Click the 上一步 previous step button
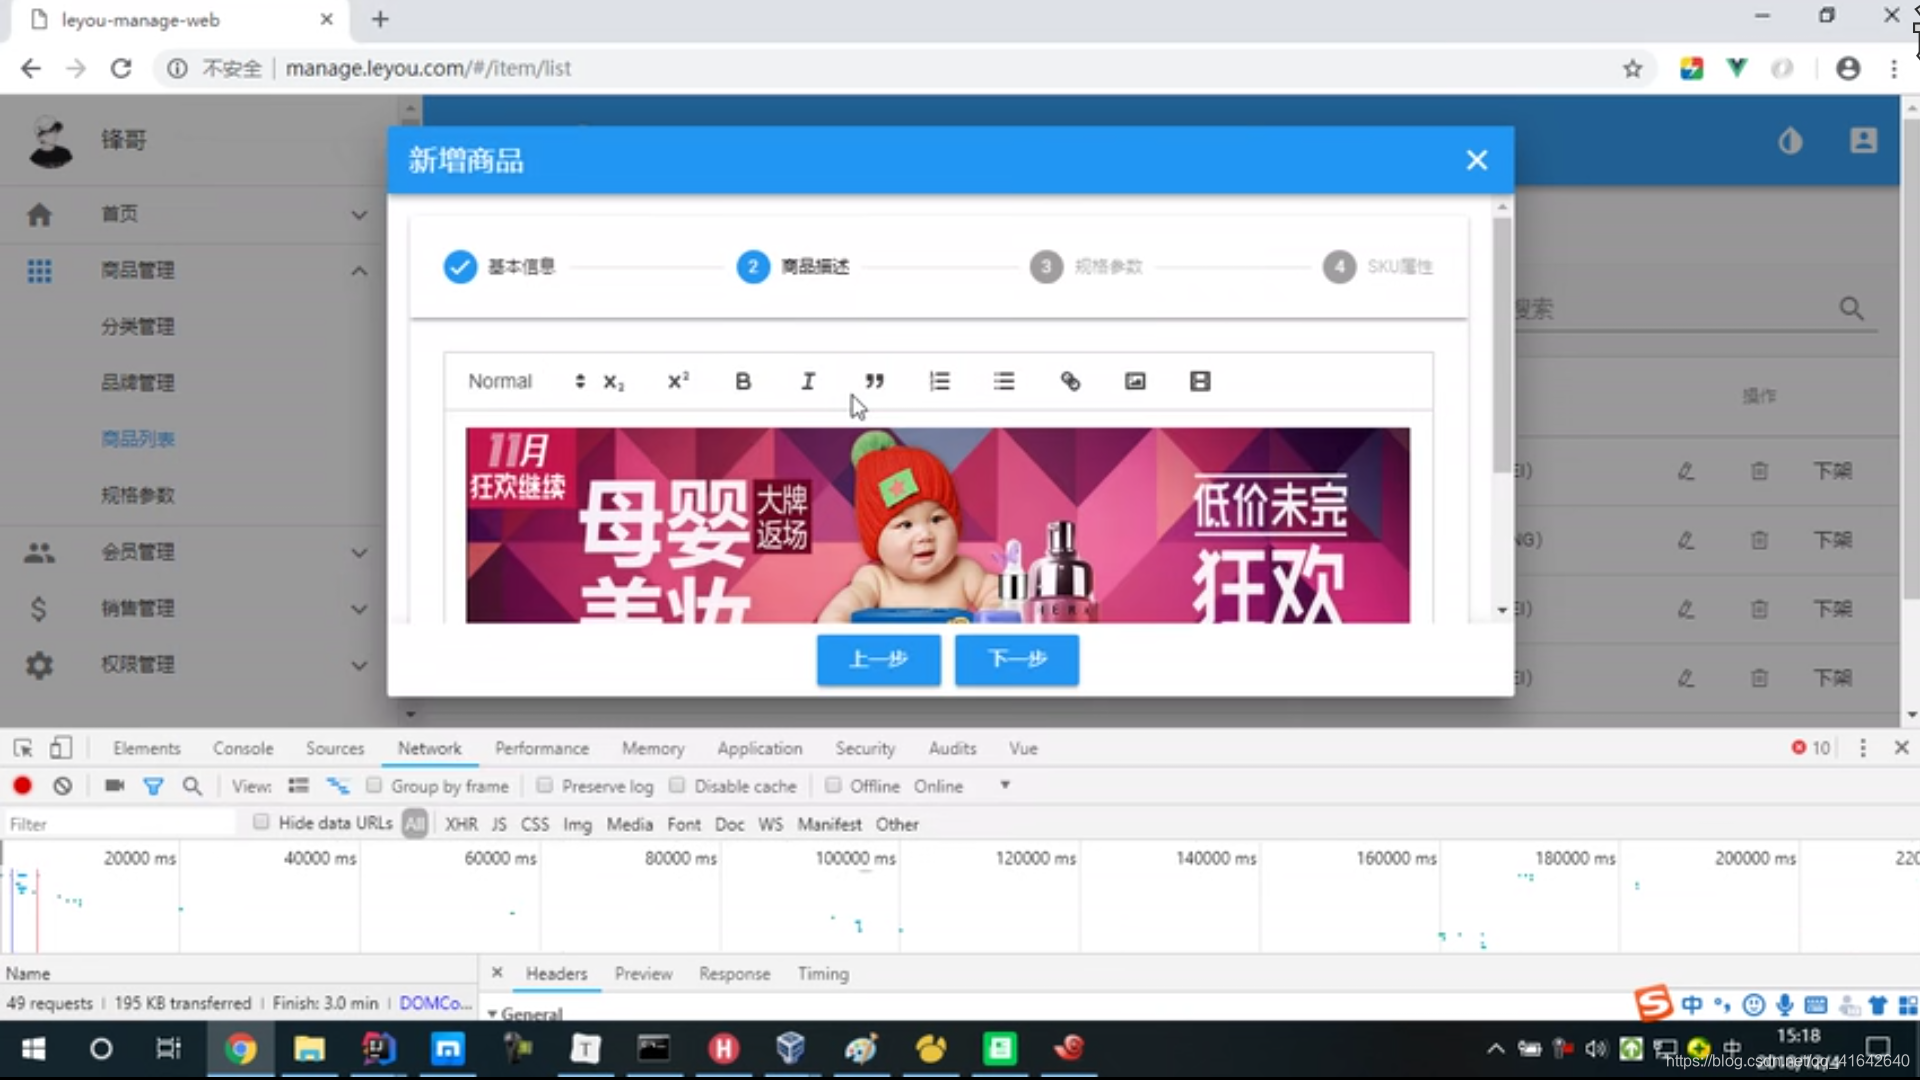This screenshot has width=1920, height=1080. [x=878, y=659]
